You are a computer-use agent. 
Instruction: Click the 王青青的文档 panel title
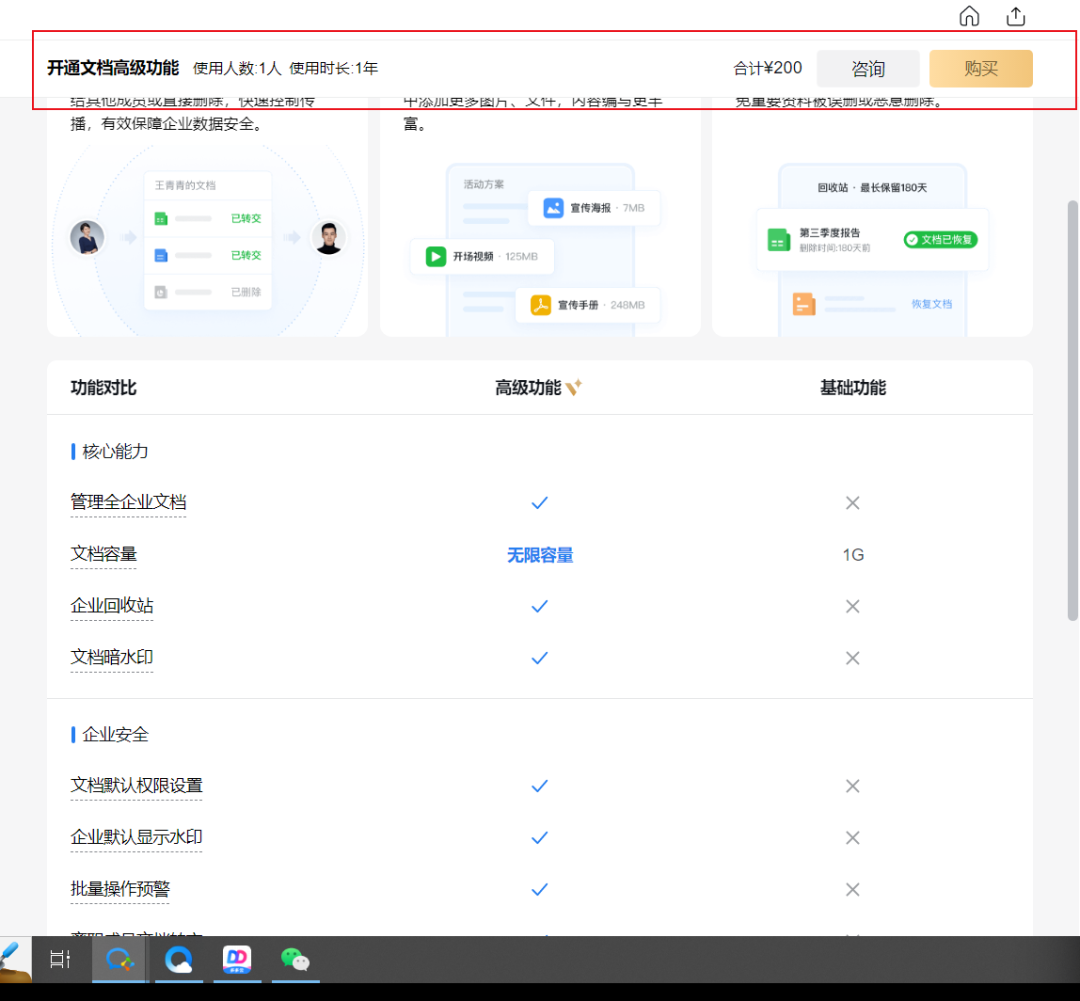pyautogui.click(x=185, y=185)
